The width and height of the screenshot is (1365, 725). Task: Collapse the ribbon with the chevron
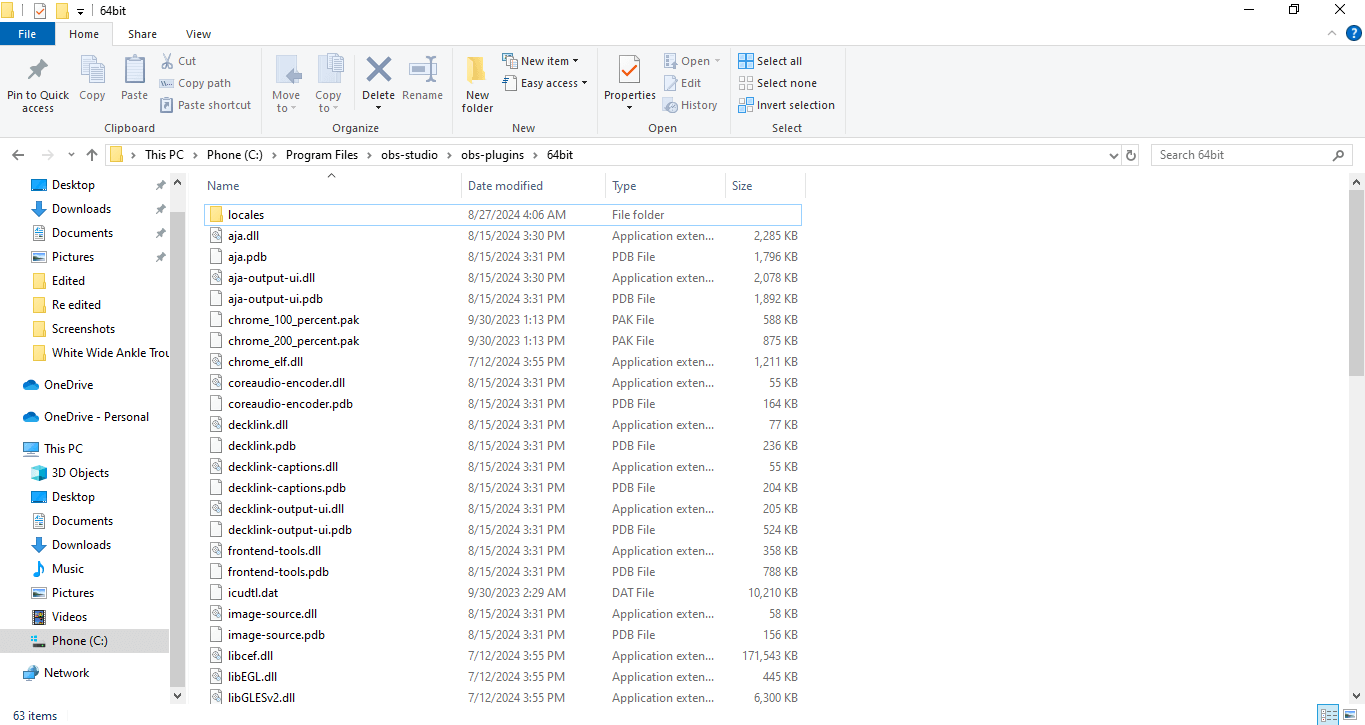1333,33
